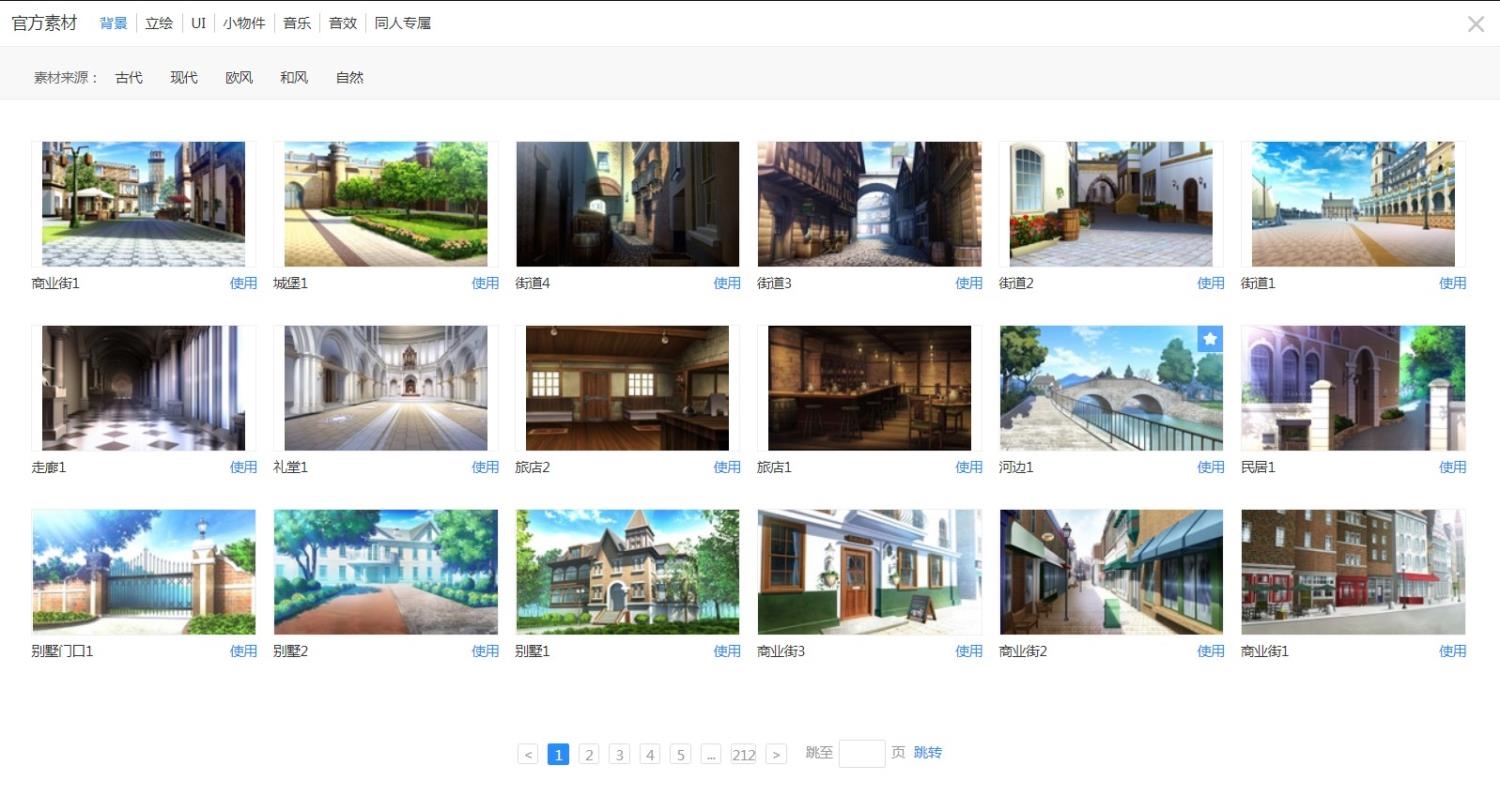This screenshot has width=1500, height=796.
Task: Use the 礼堂1 background
Action: click(485, 467)
